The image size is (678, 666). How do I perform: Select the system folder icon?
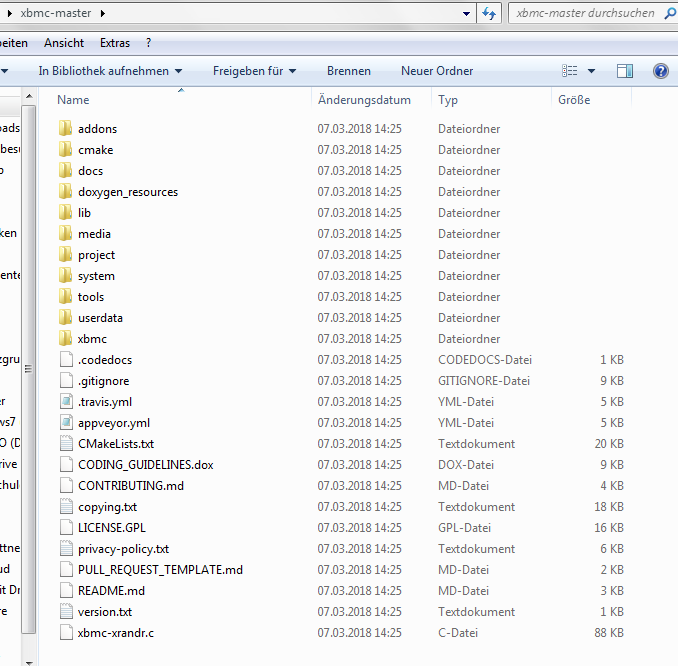[65, 275]
